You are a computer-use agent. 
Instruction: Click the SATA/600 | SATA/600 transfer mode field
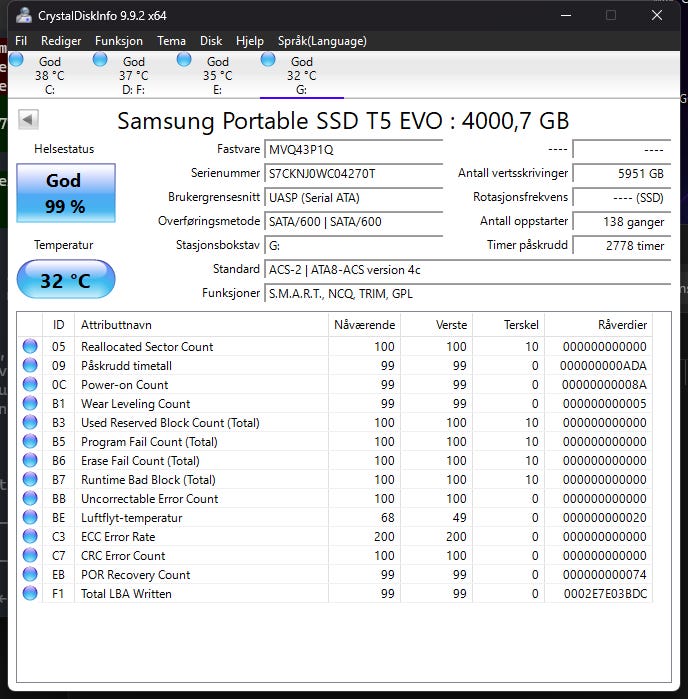point(354,222)
